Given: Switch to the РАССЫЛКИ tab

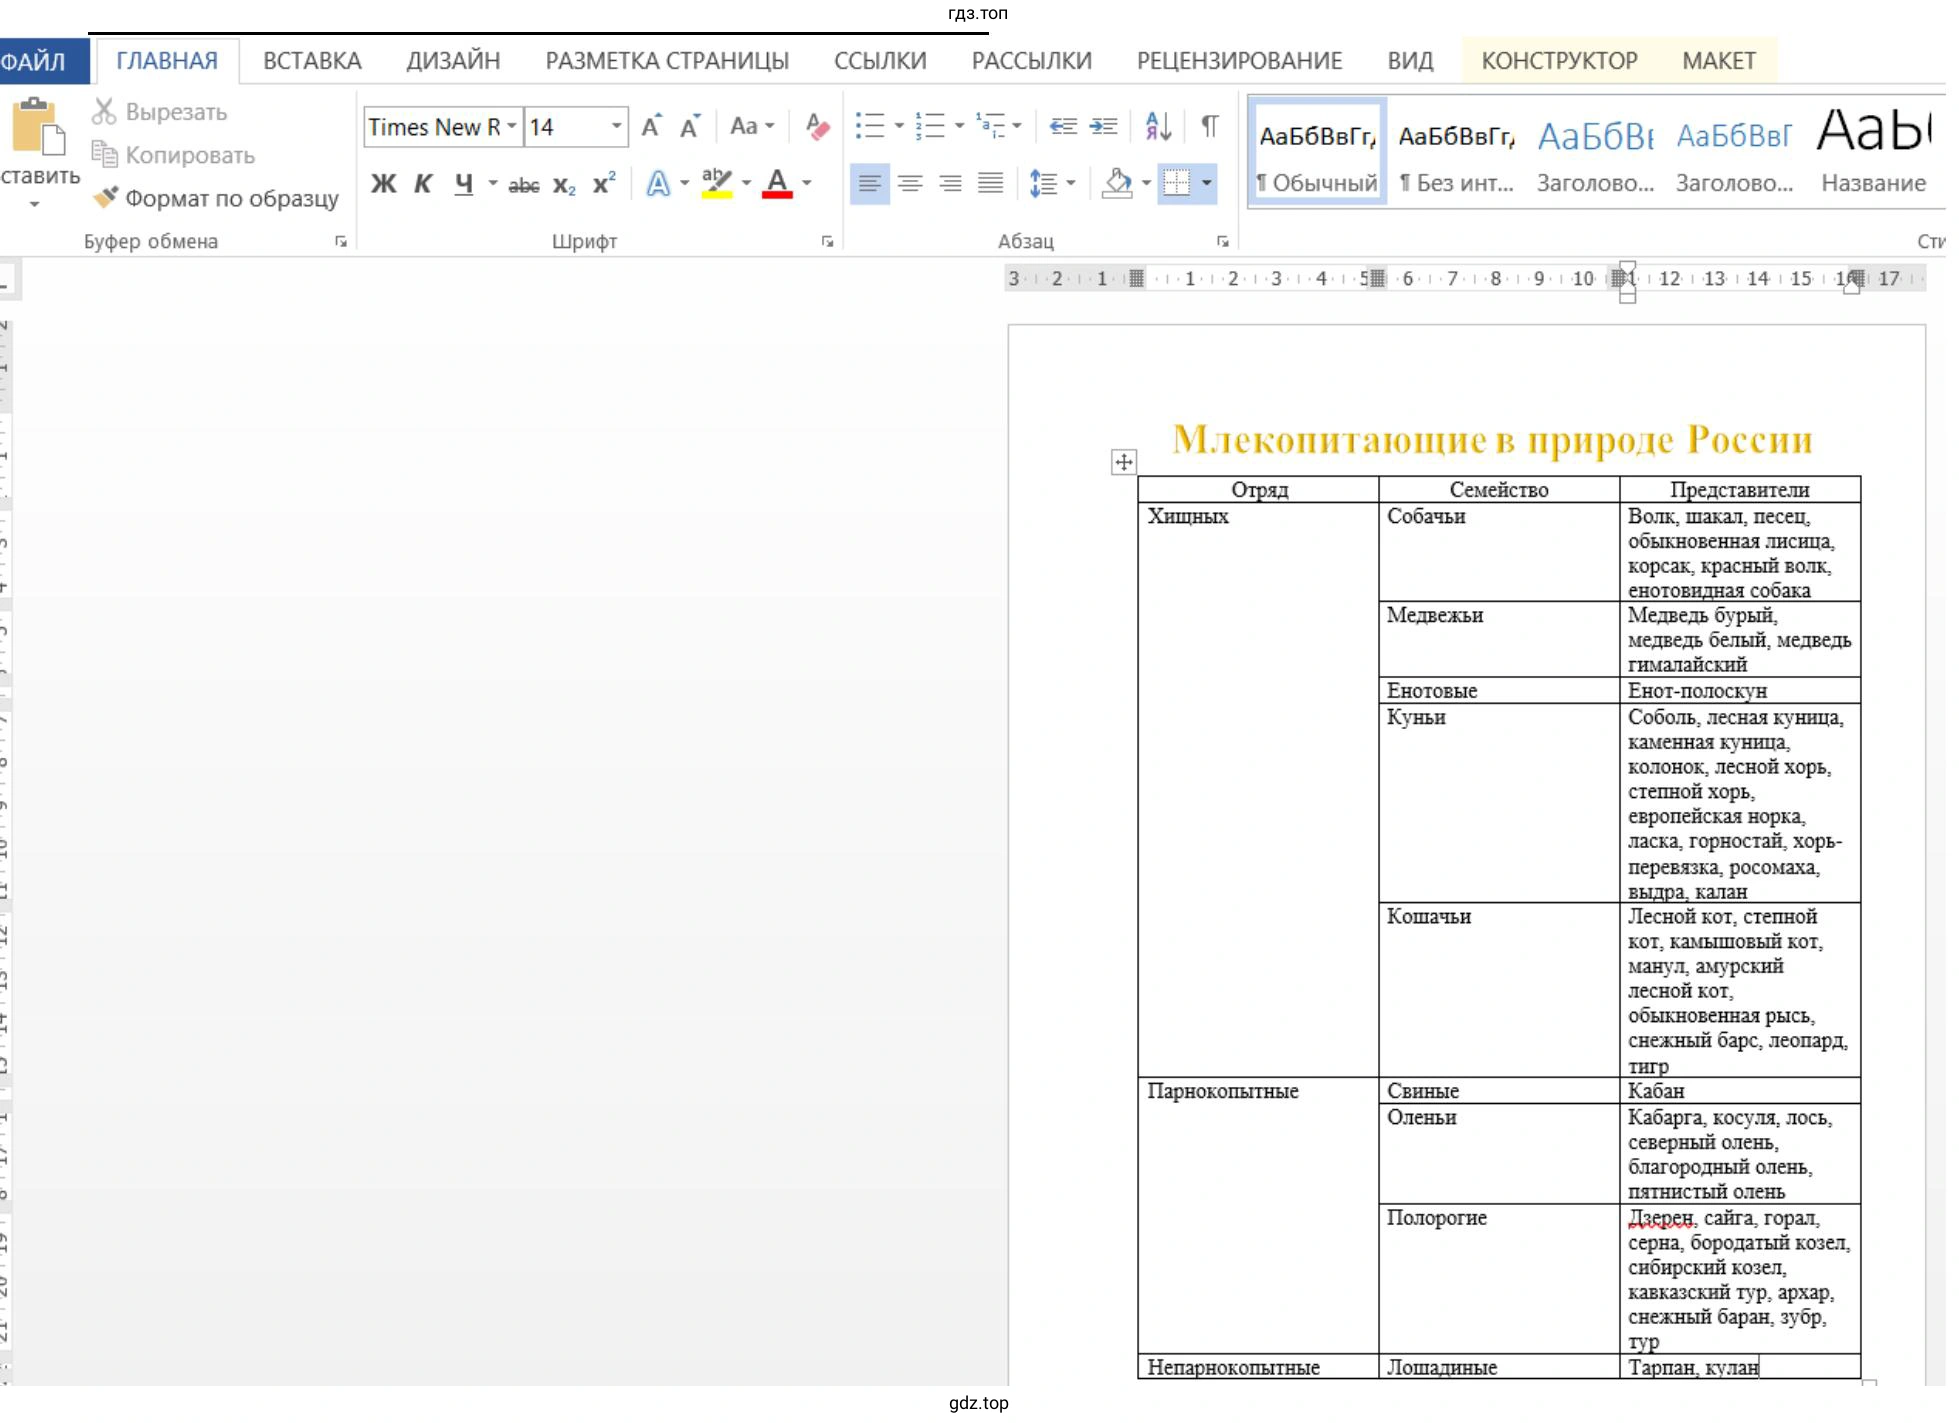Looking at the screenshot, I should 1031,61.
